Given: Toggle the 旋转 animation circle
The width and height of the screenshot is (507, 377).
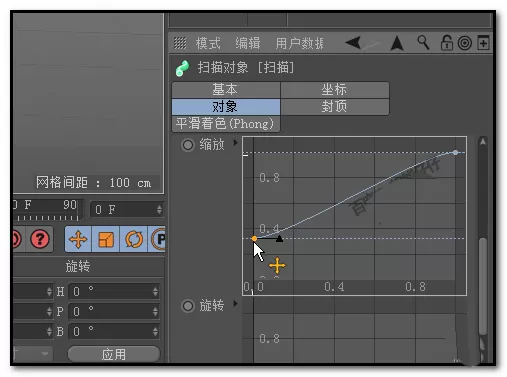Looking at the screenshot, I should point(188,306).
